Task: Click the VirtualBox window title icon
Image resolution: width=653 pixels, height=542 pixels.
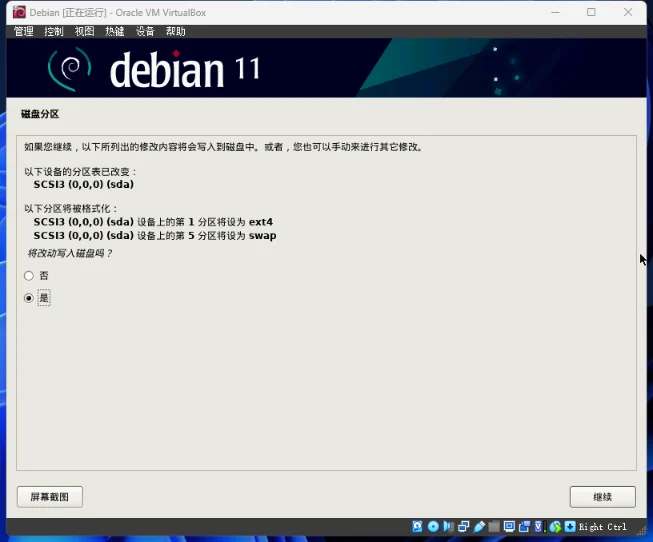Action: [19, 12]
